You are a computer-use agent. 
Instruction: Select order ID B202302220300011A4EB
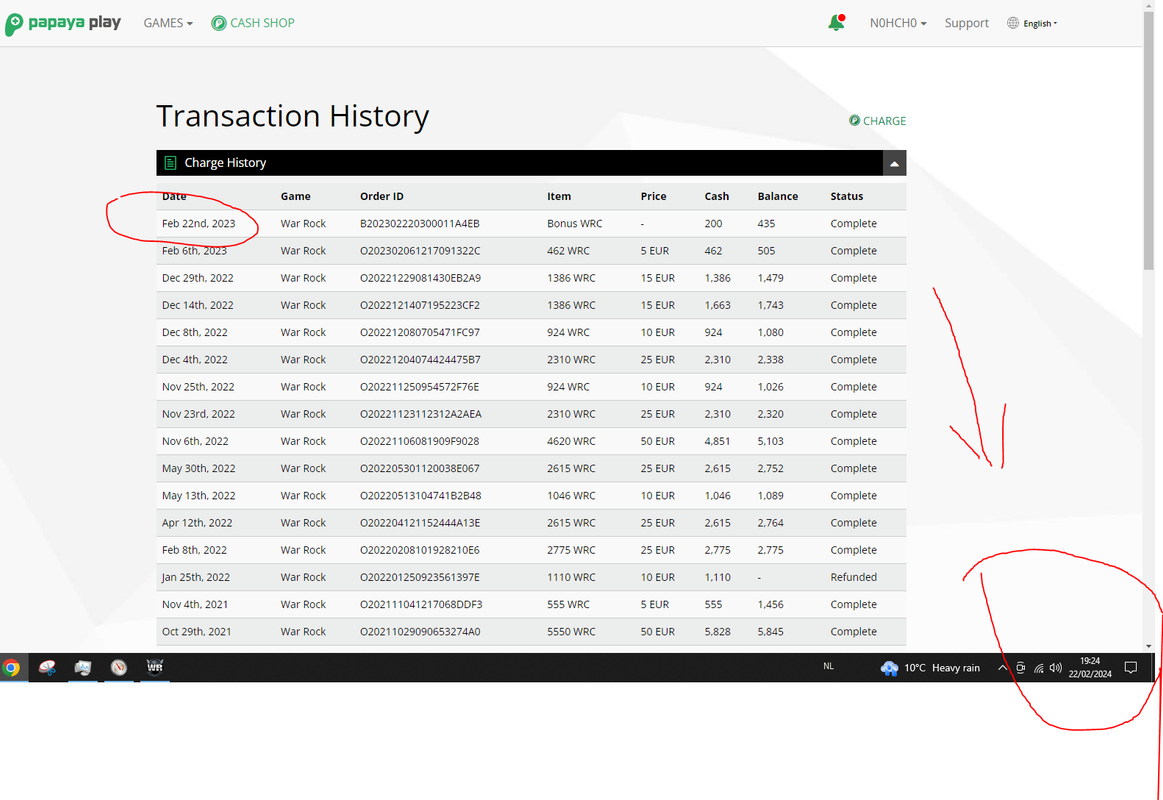pyautogui.click(x=420, y=223)
